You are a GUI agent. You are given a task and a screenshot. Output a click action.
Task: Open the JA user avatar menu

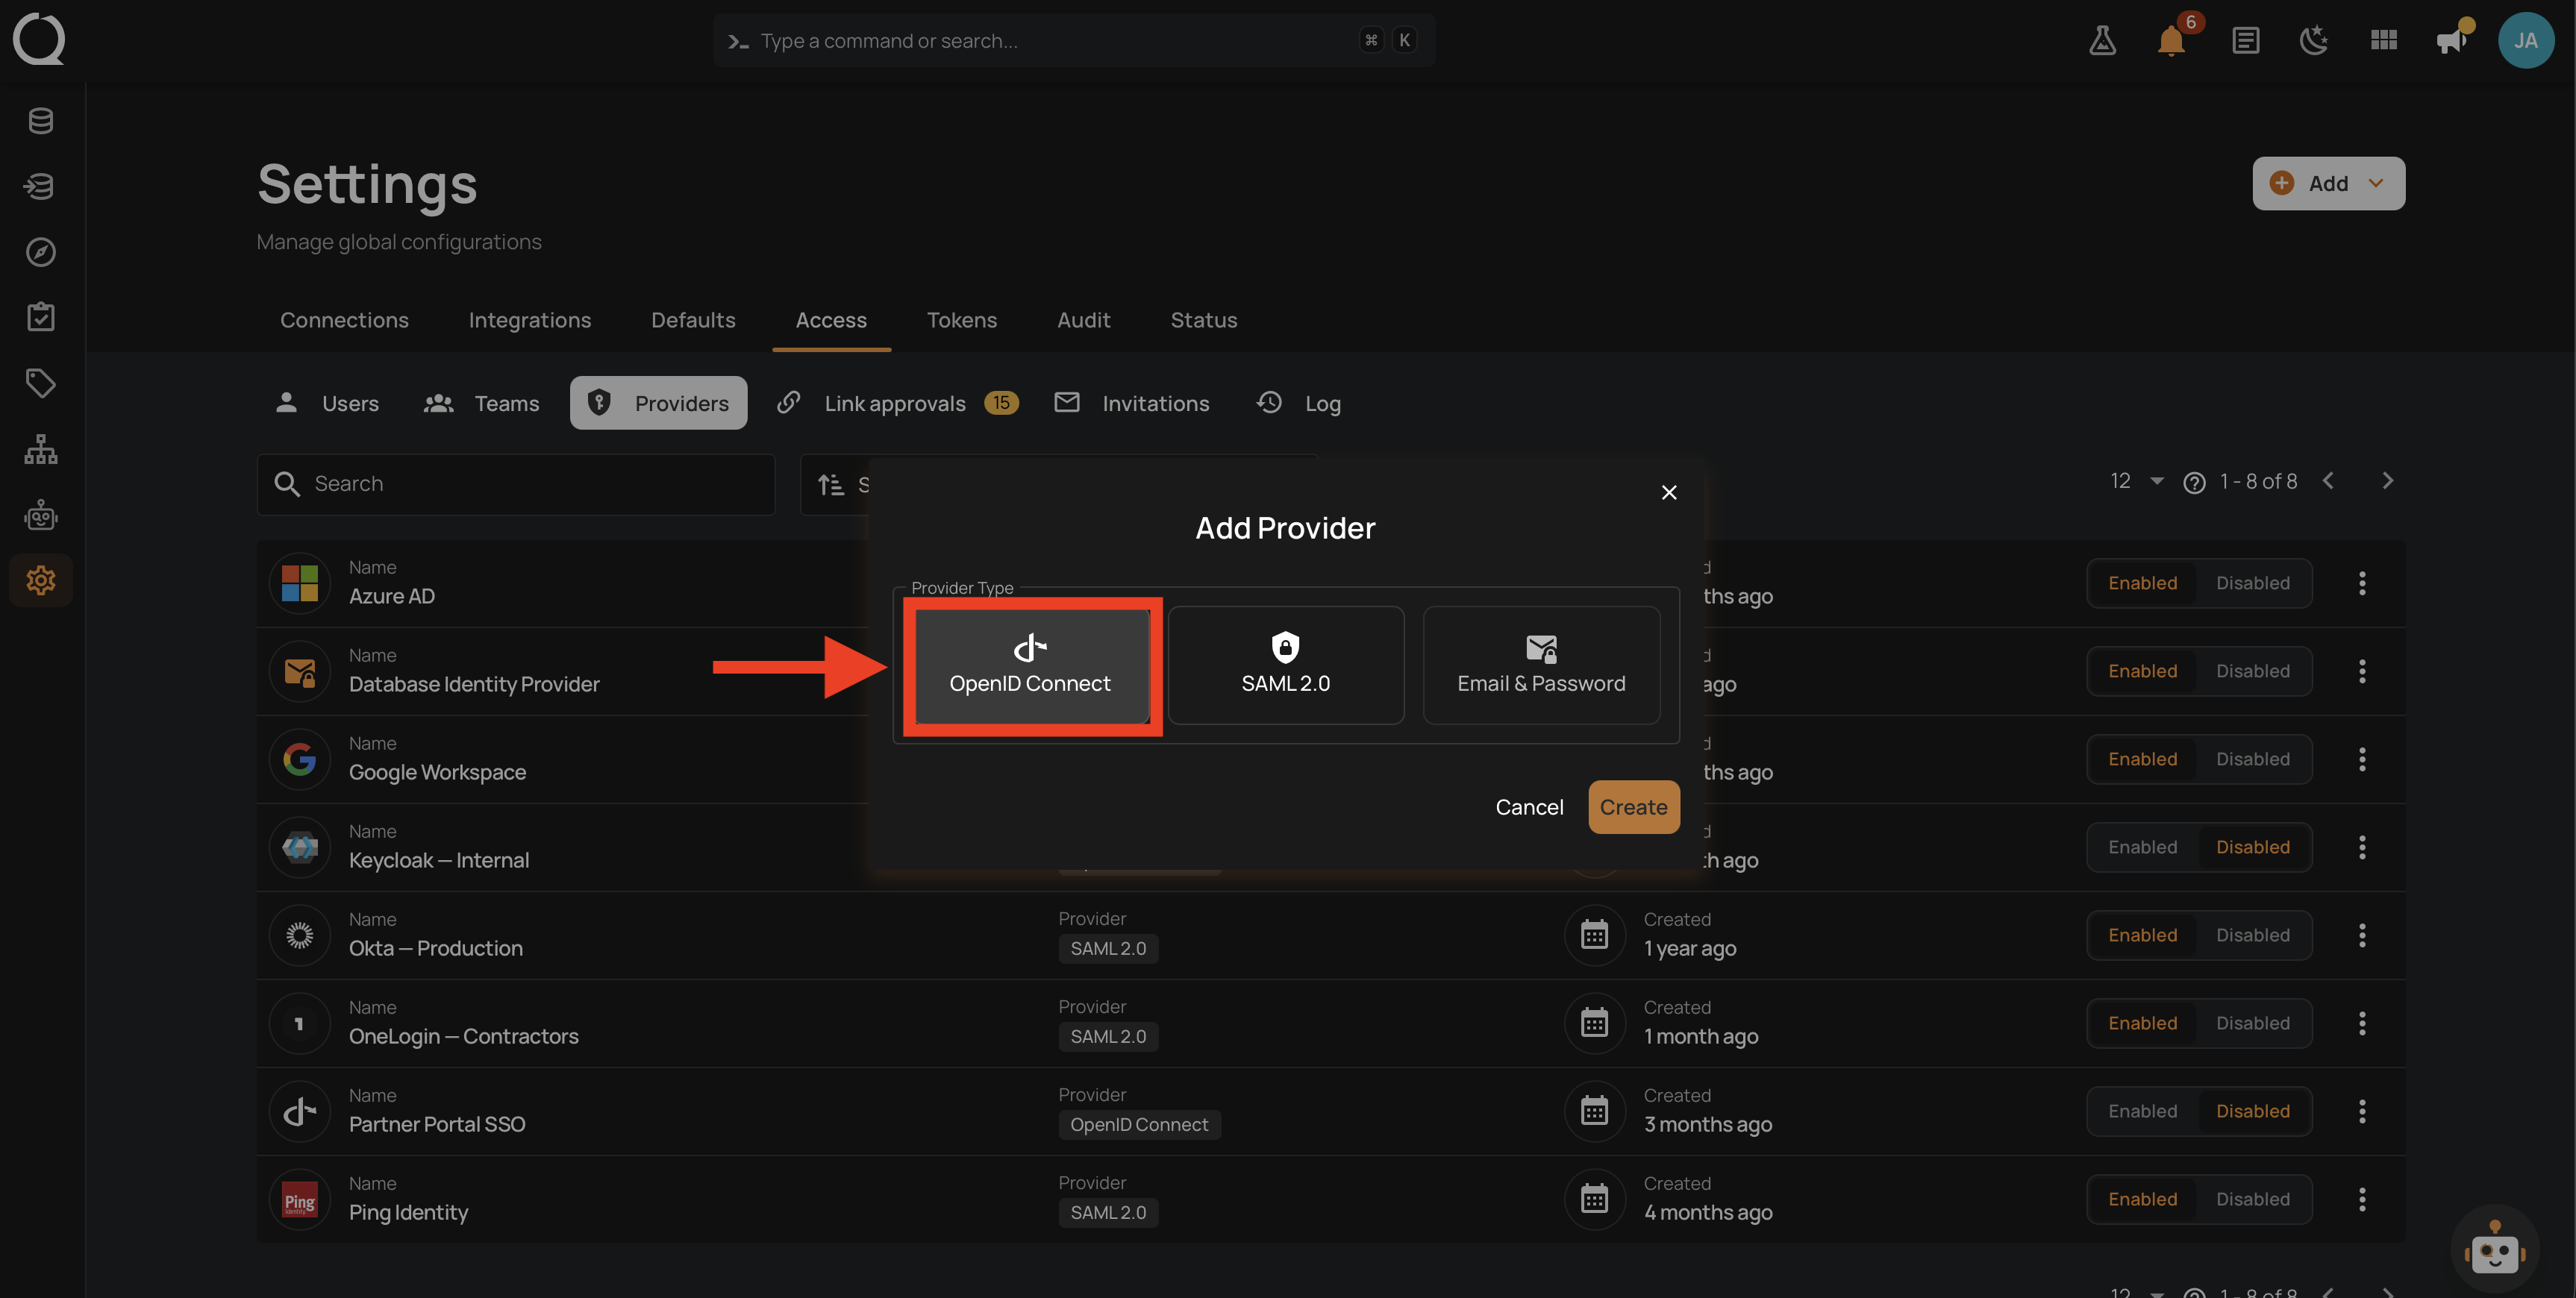[x=2526, y=41]
